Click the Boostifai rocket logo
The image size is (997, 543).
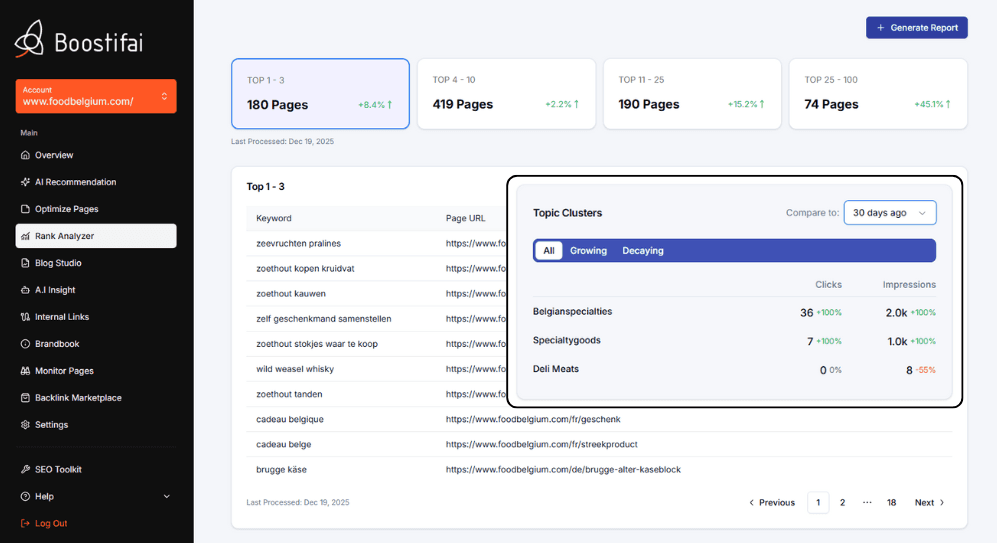click(29, 39)
